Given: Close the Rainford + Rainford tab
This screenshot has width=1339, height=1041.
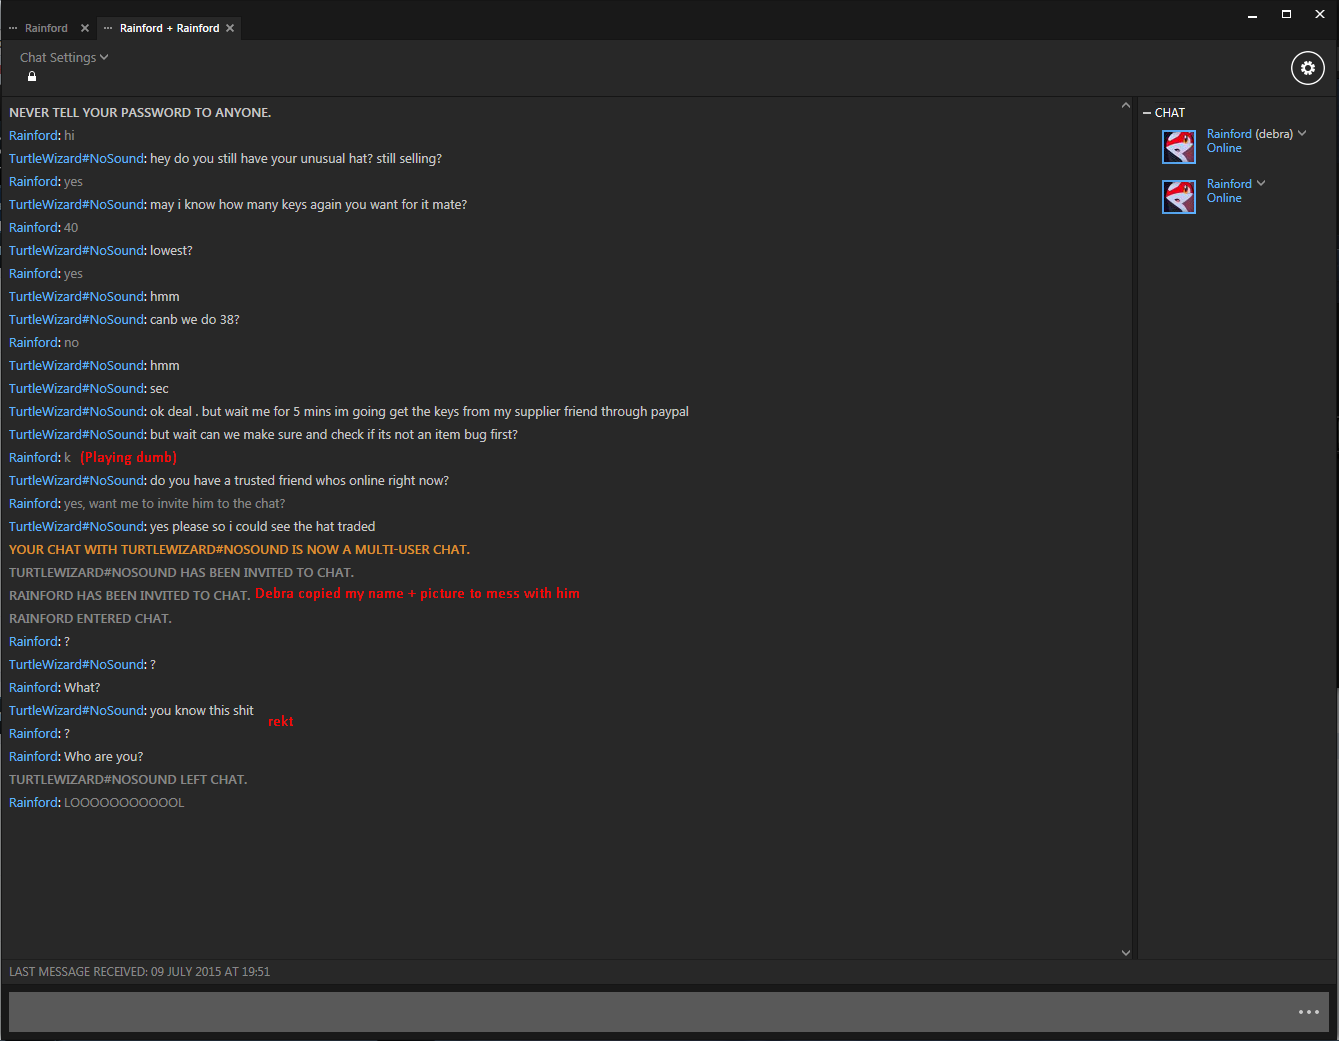Looking at the screenshot, I should (230, 28).
